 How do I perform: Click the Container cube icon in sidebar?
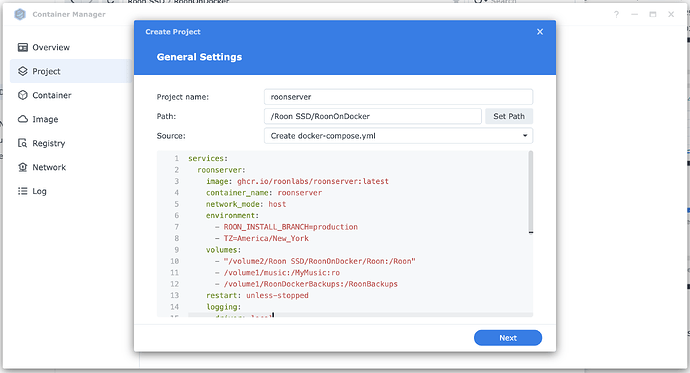[23, 95]
